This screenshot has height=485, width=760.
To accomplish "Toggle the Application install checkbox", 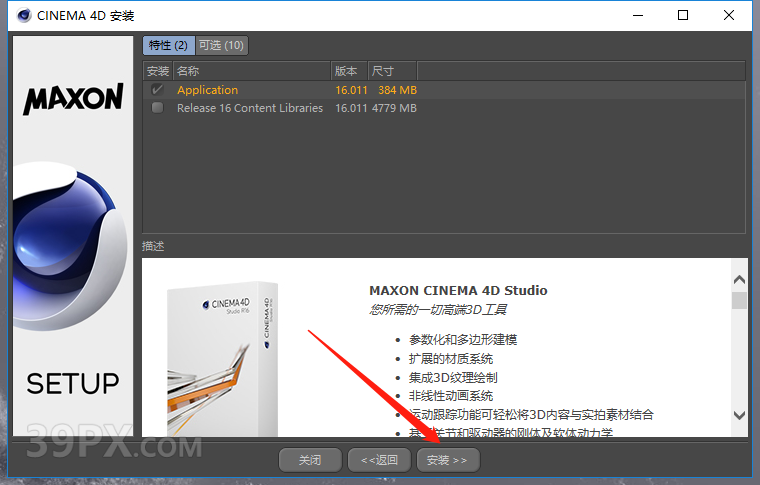I will tap(158, 90).
